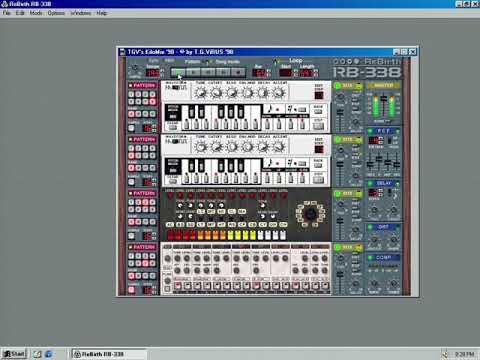Click the first orange step button on the 808

point(201,235)
